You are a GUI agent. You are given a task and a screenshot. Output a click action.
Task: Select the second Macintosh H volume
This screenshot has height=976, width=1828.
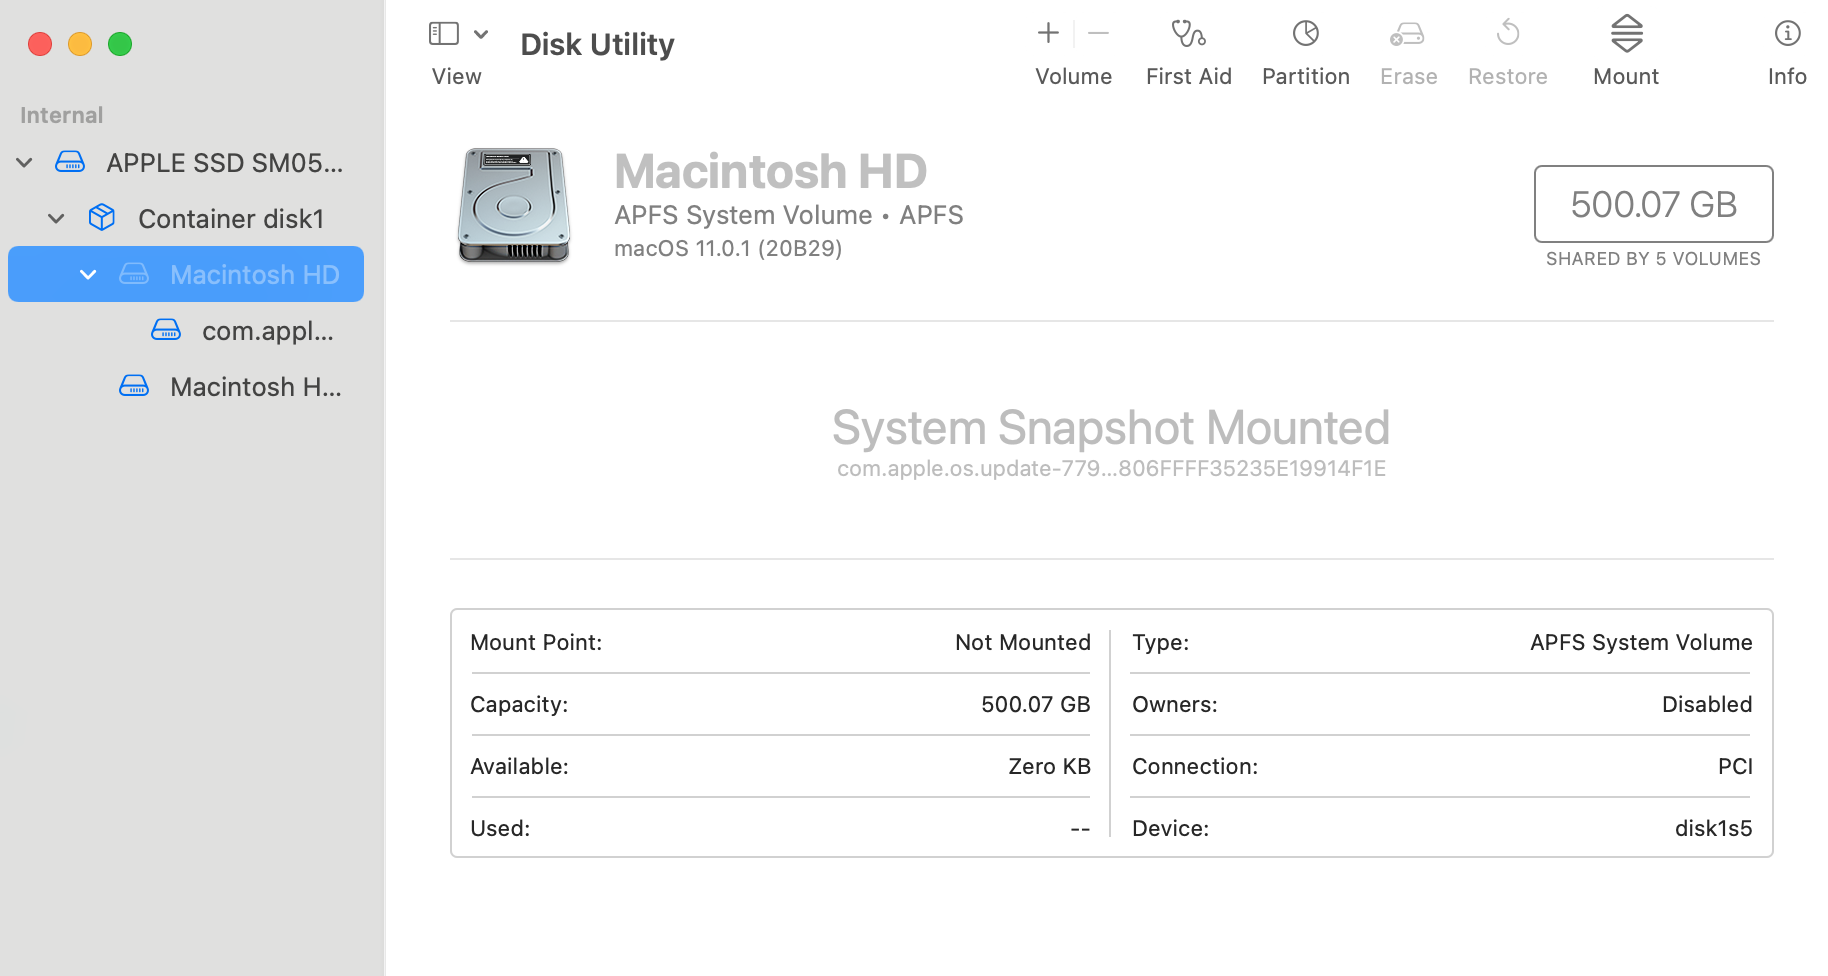point(255,386)
